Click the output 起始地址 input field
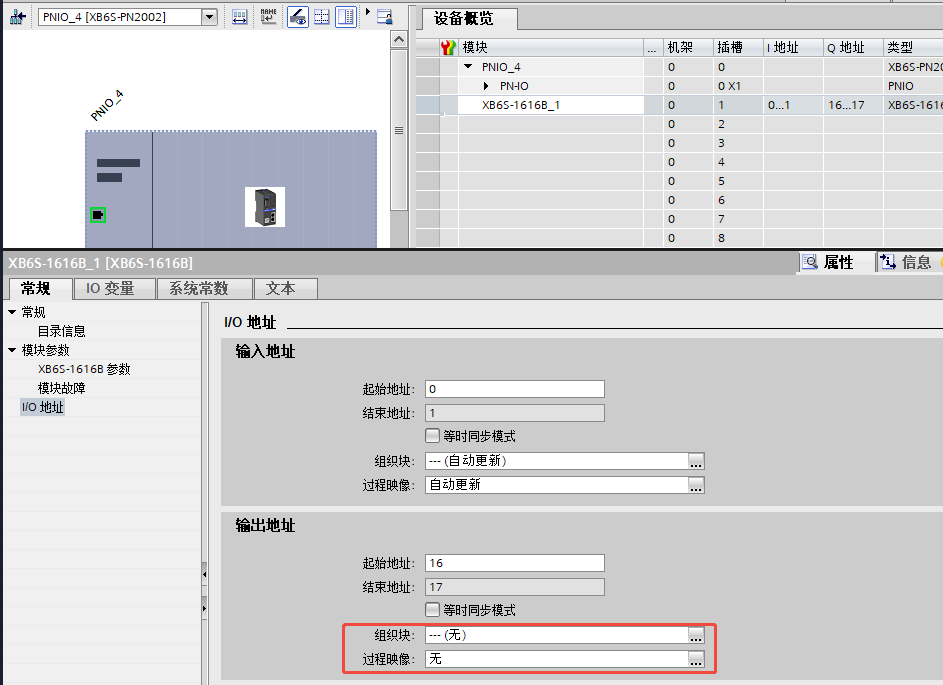The image size is (943, 685). 514,563
